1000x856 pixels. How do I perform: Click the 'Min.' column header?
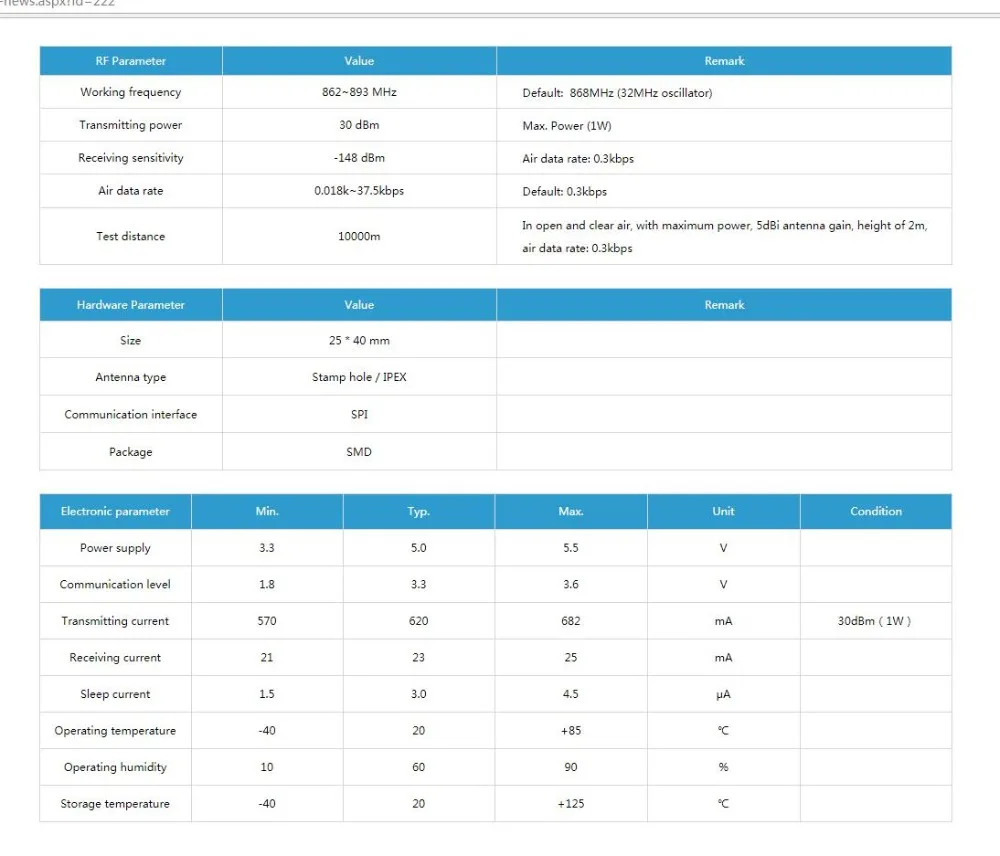[267, 512]
